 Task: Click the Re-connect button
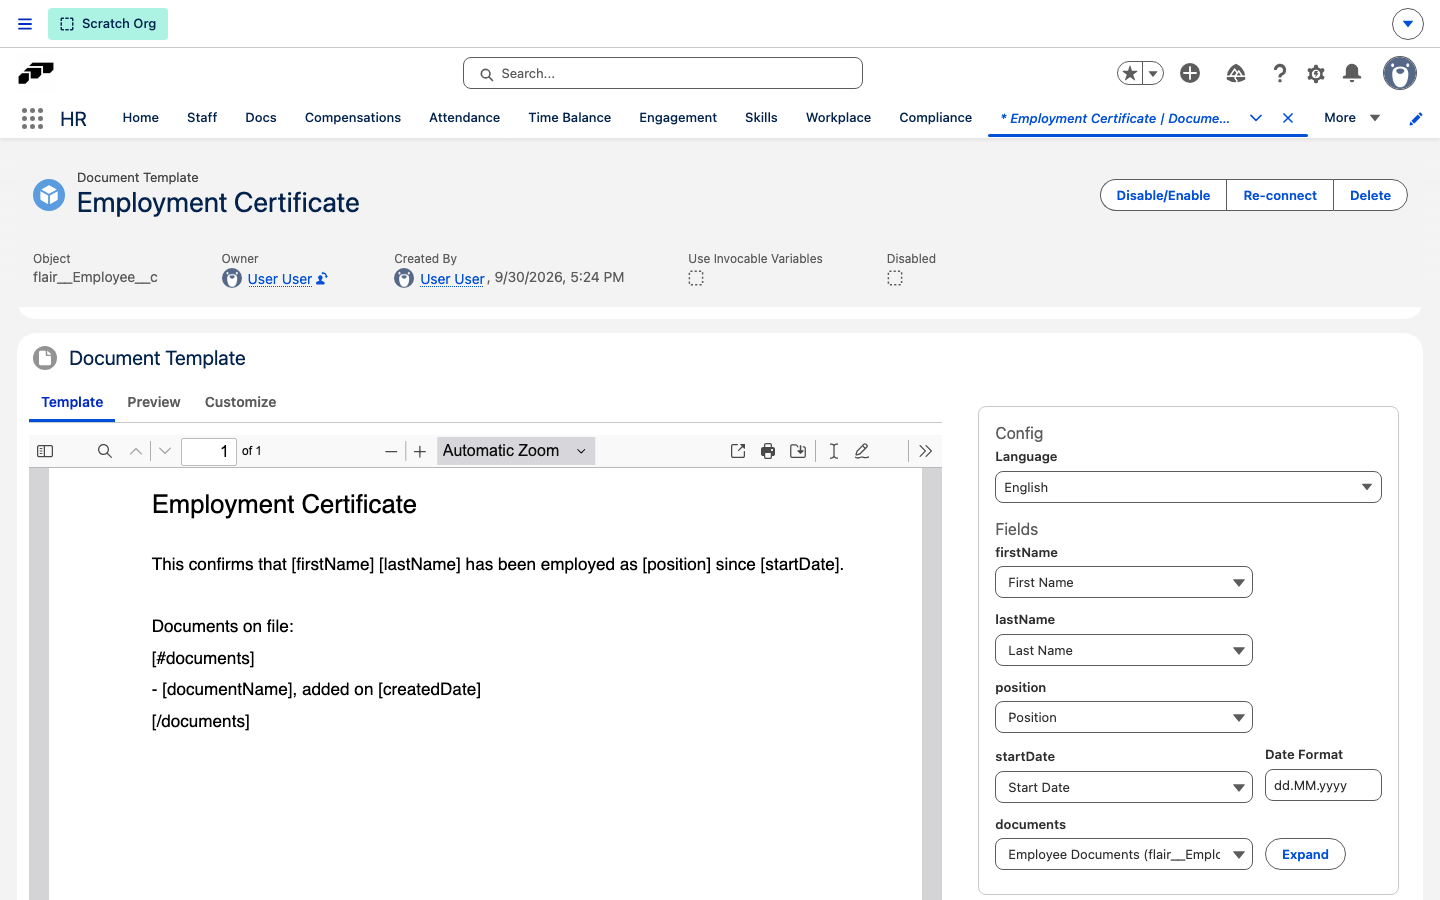1280,195
